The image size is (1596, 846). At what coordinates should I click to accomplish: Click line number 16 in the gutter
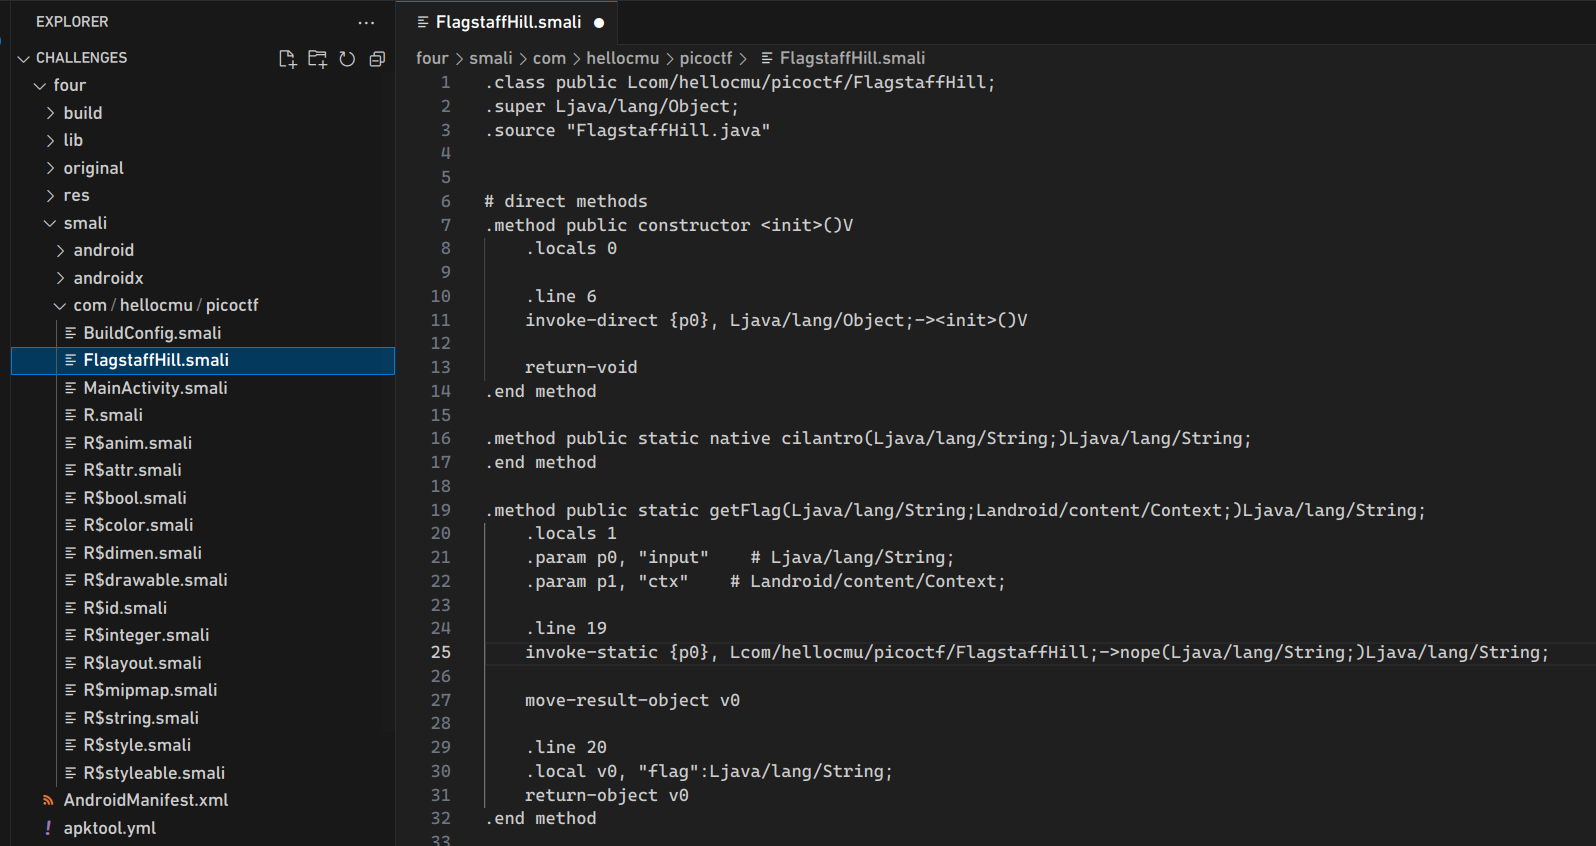point(441,439)
